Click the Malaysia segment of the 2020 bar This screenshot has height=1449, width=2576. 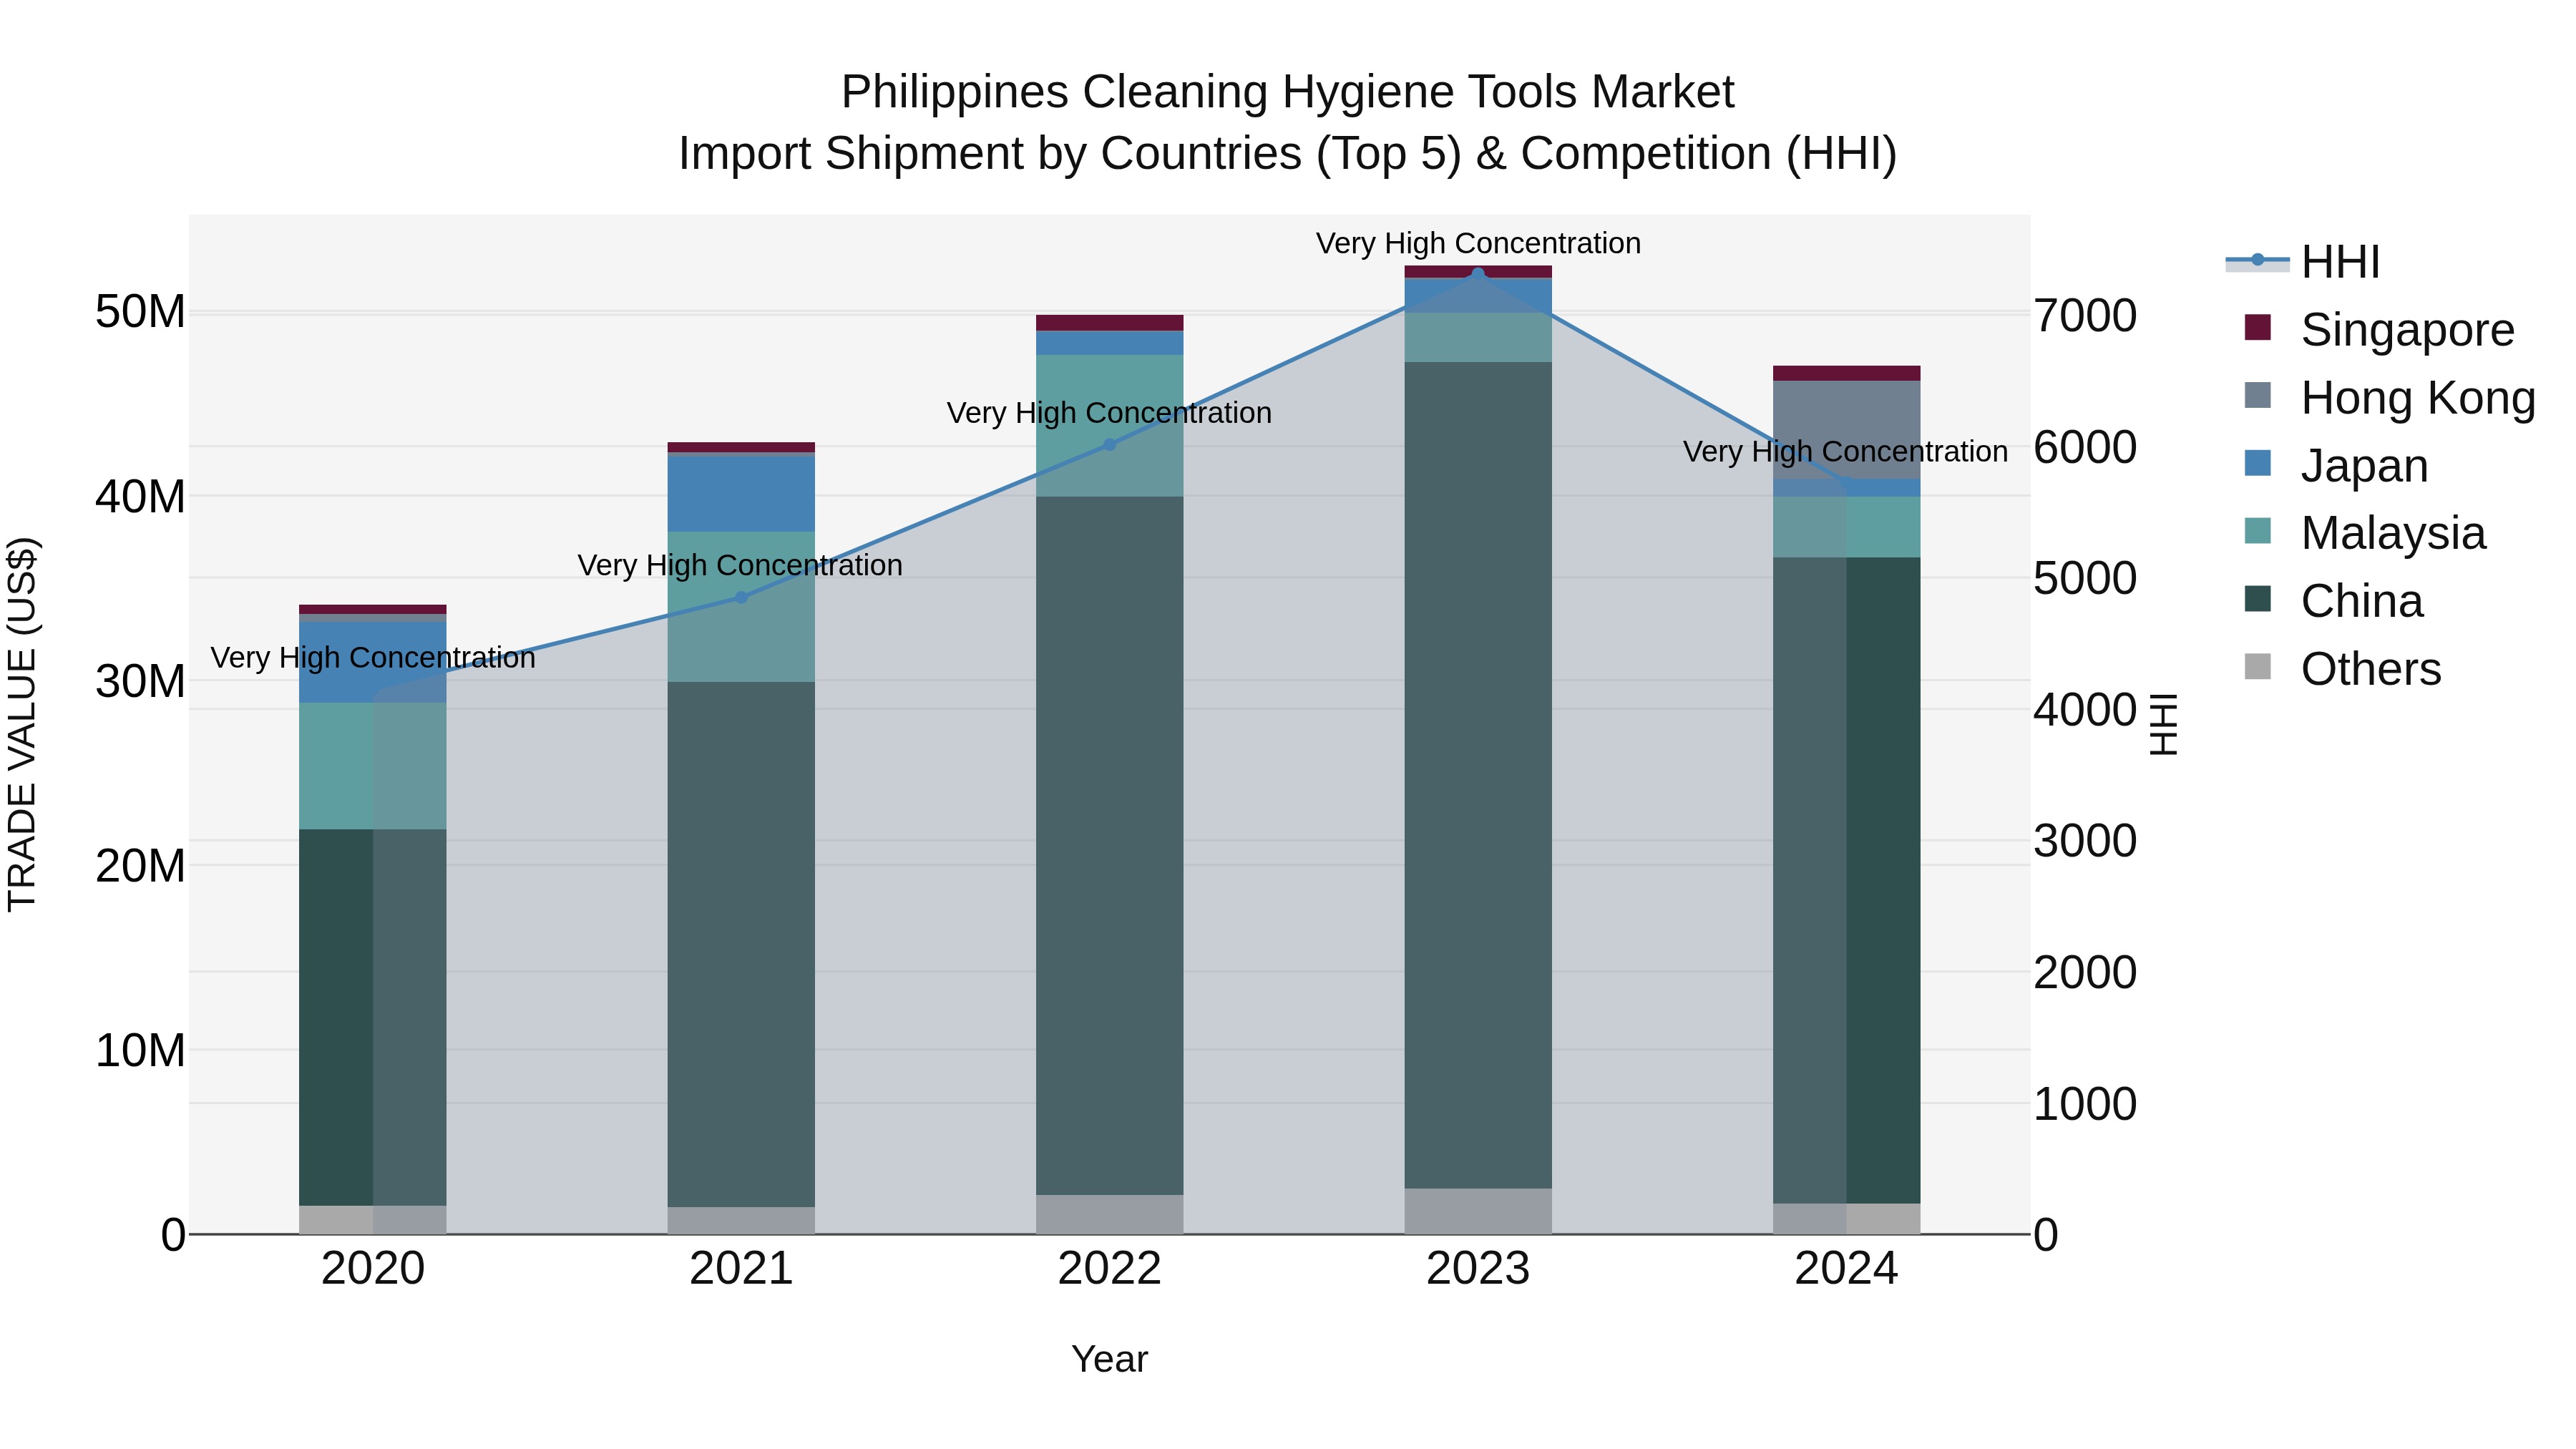click(x=372, y=766)
